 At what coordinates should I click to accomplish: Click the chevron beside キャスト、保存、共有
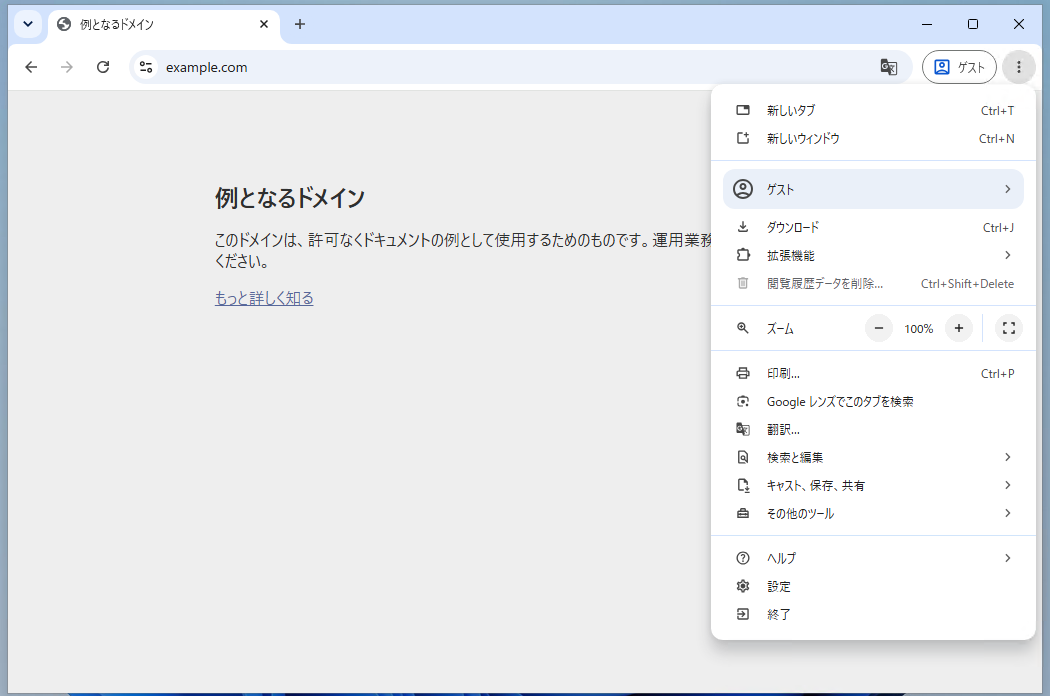[1007, 485]
